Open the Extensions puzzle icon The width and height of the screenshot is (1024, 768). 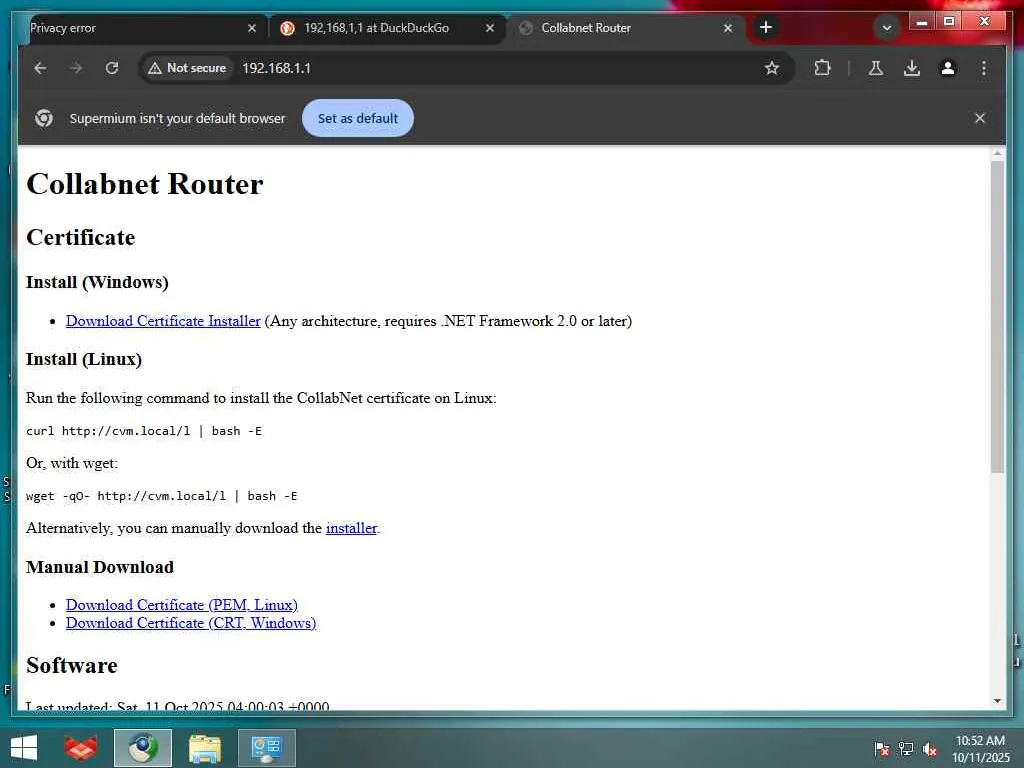point(822,68)
